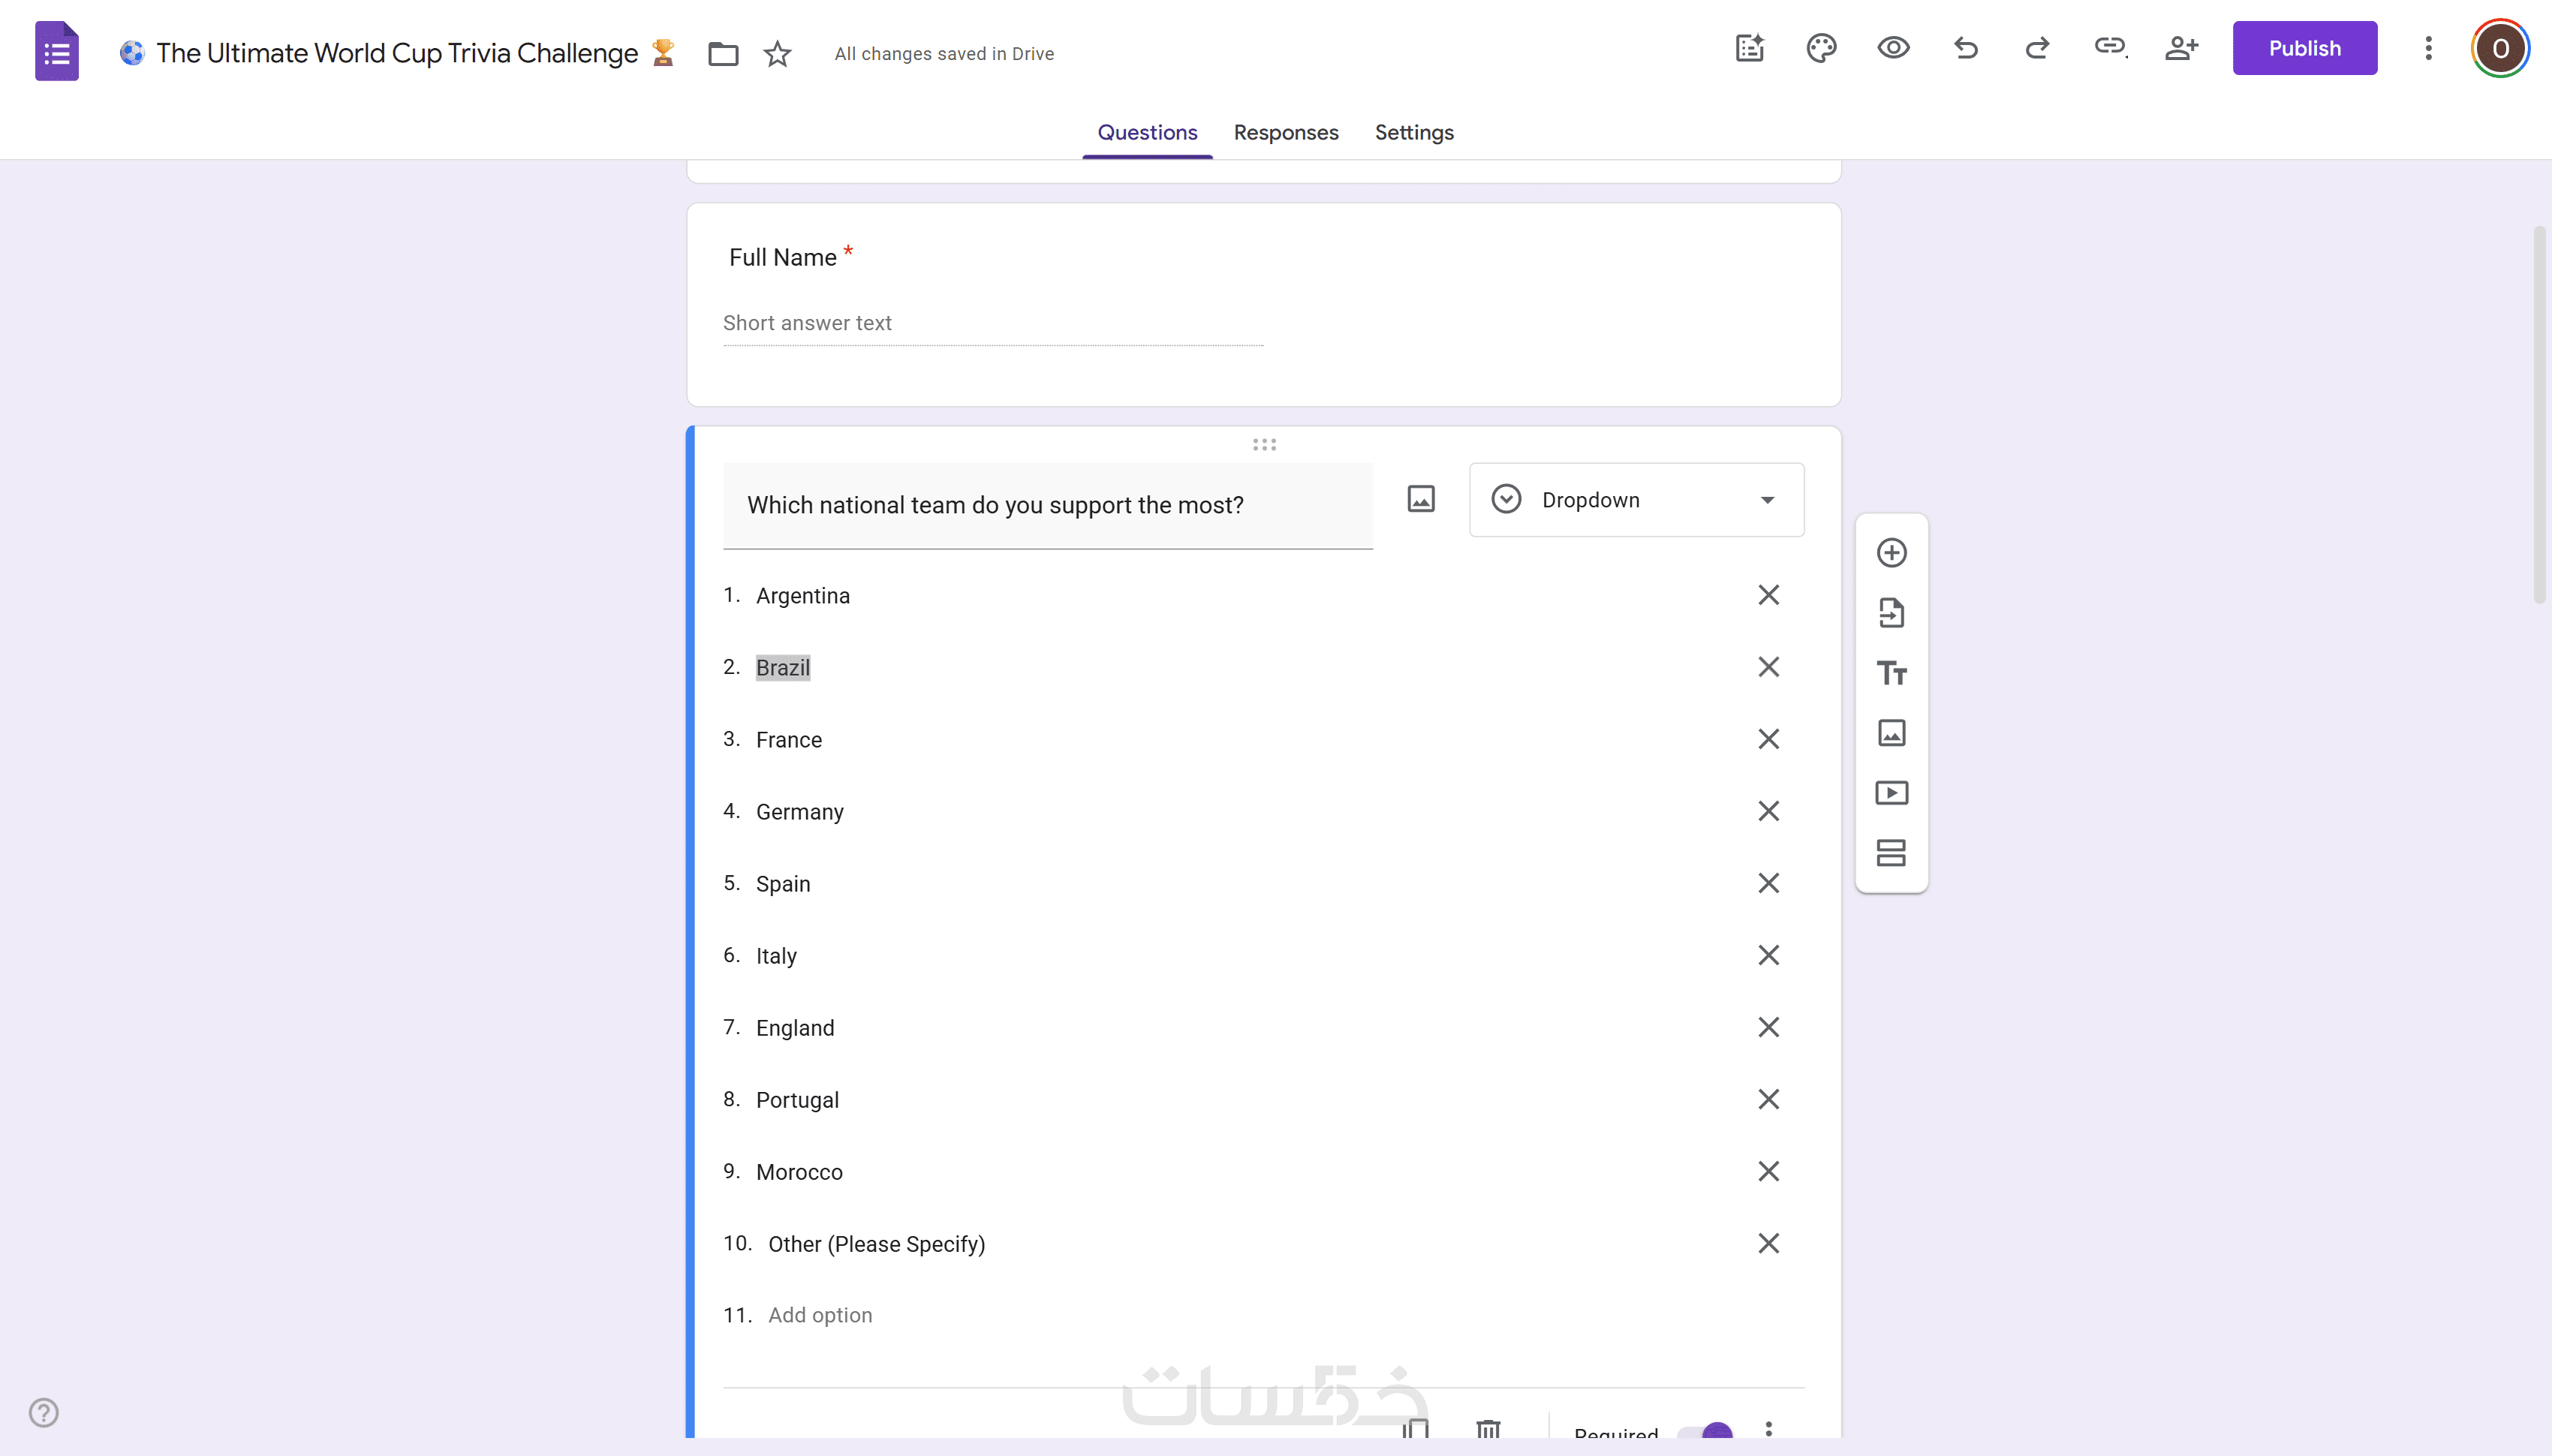The height and width of the screenshot is (1456, 2552).
Task: Click the import questions icon
Action: click(x=1891, y=613)
